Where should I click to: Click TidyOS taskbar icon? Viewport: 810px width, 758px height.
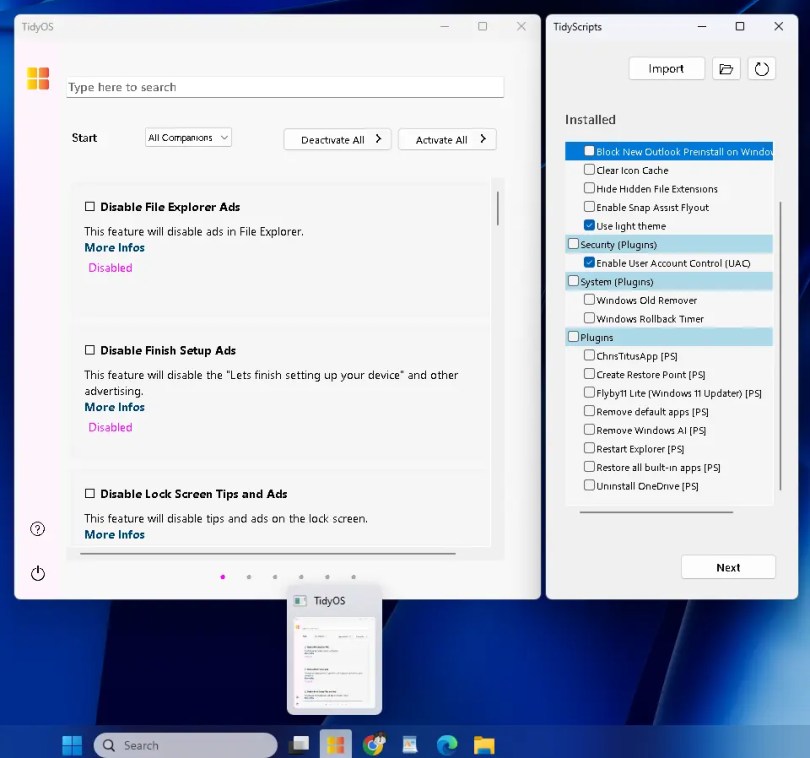click(336, 745)
